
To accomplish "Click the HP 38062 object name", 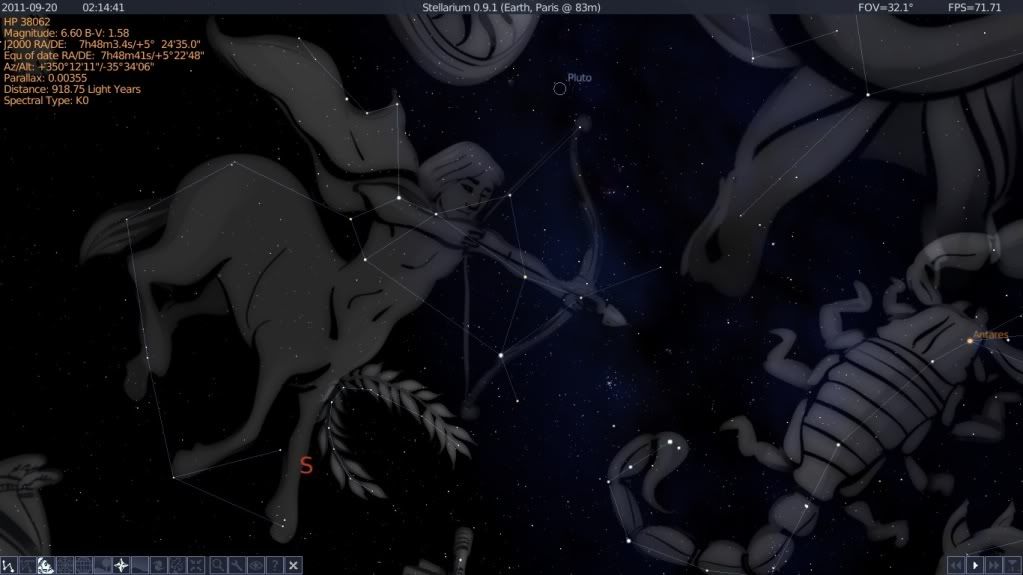I will click(27, 22).
